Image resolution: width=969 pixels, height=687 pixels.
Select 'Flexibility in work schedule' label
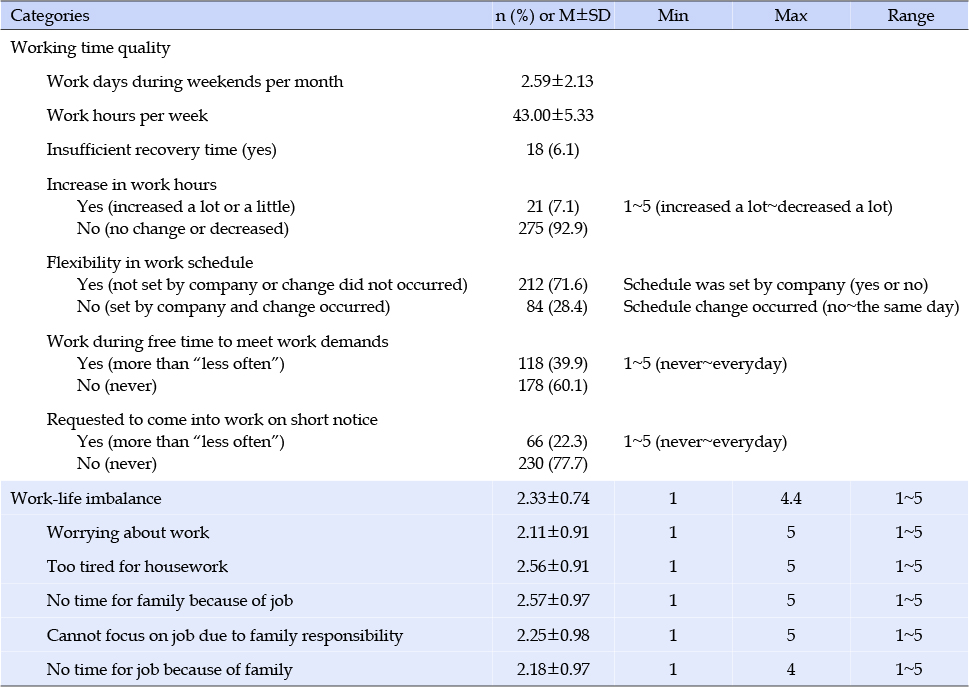(150, 263)
